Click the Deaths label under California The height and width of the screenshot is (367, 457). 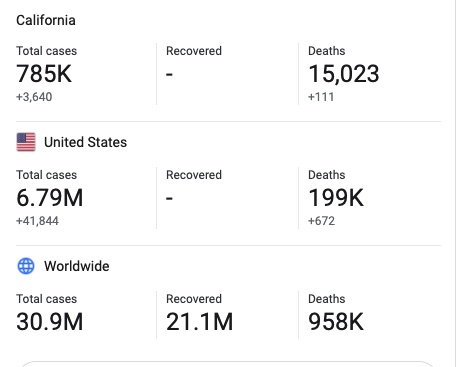coord(327,51)
